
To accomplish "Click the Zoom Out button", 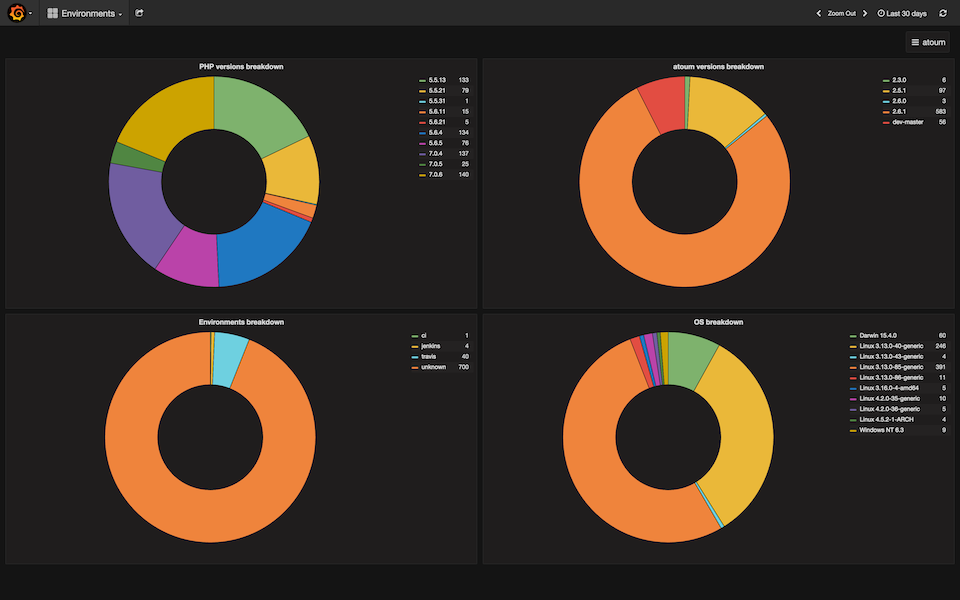I will coord(841,13).
